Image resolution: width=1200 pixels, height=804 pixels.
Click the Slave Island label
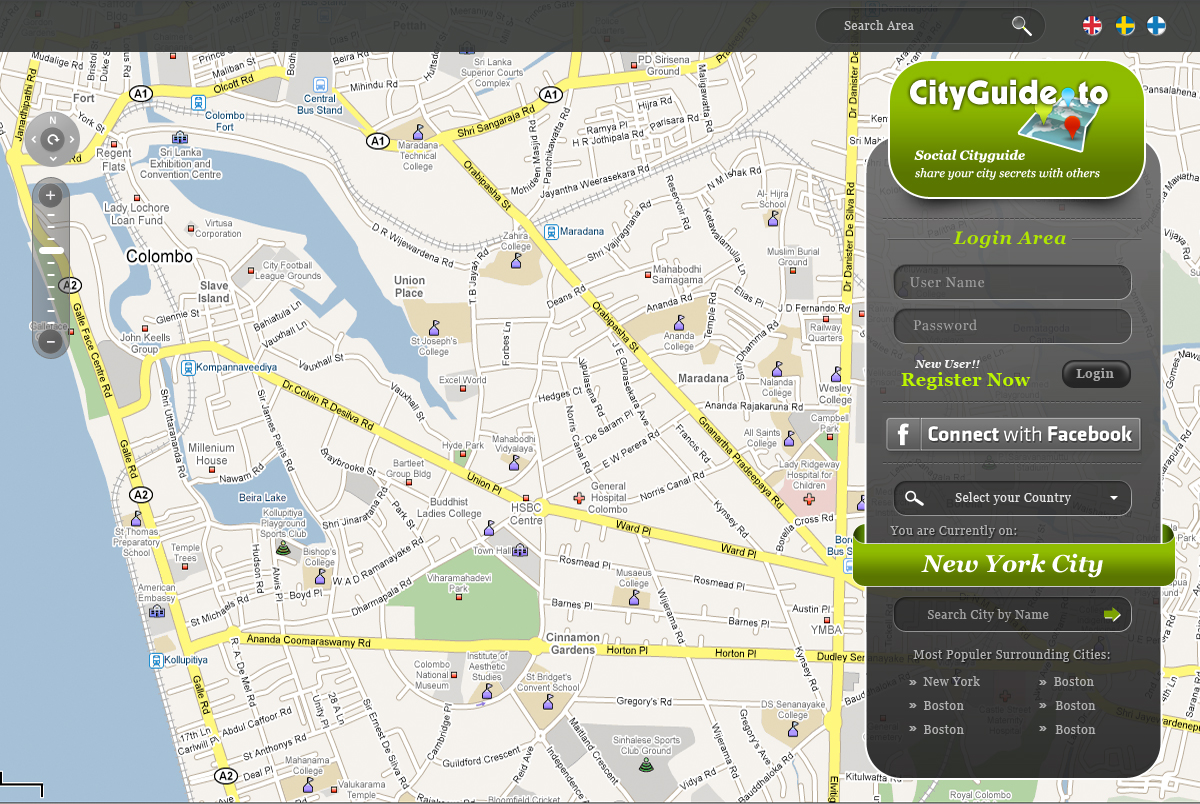(x=214, y=292)
